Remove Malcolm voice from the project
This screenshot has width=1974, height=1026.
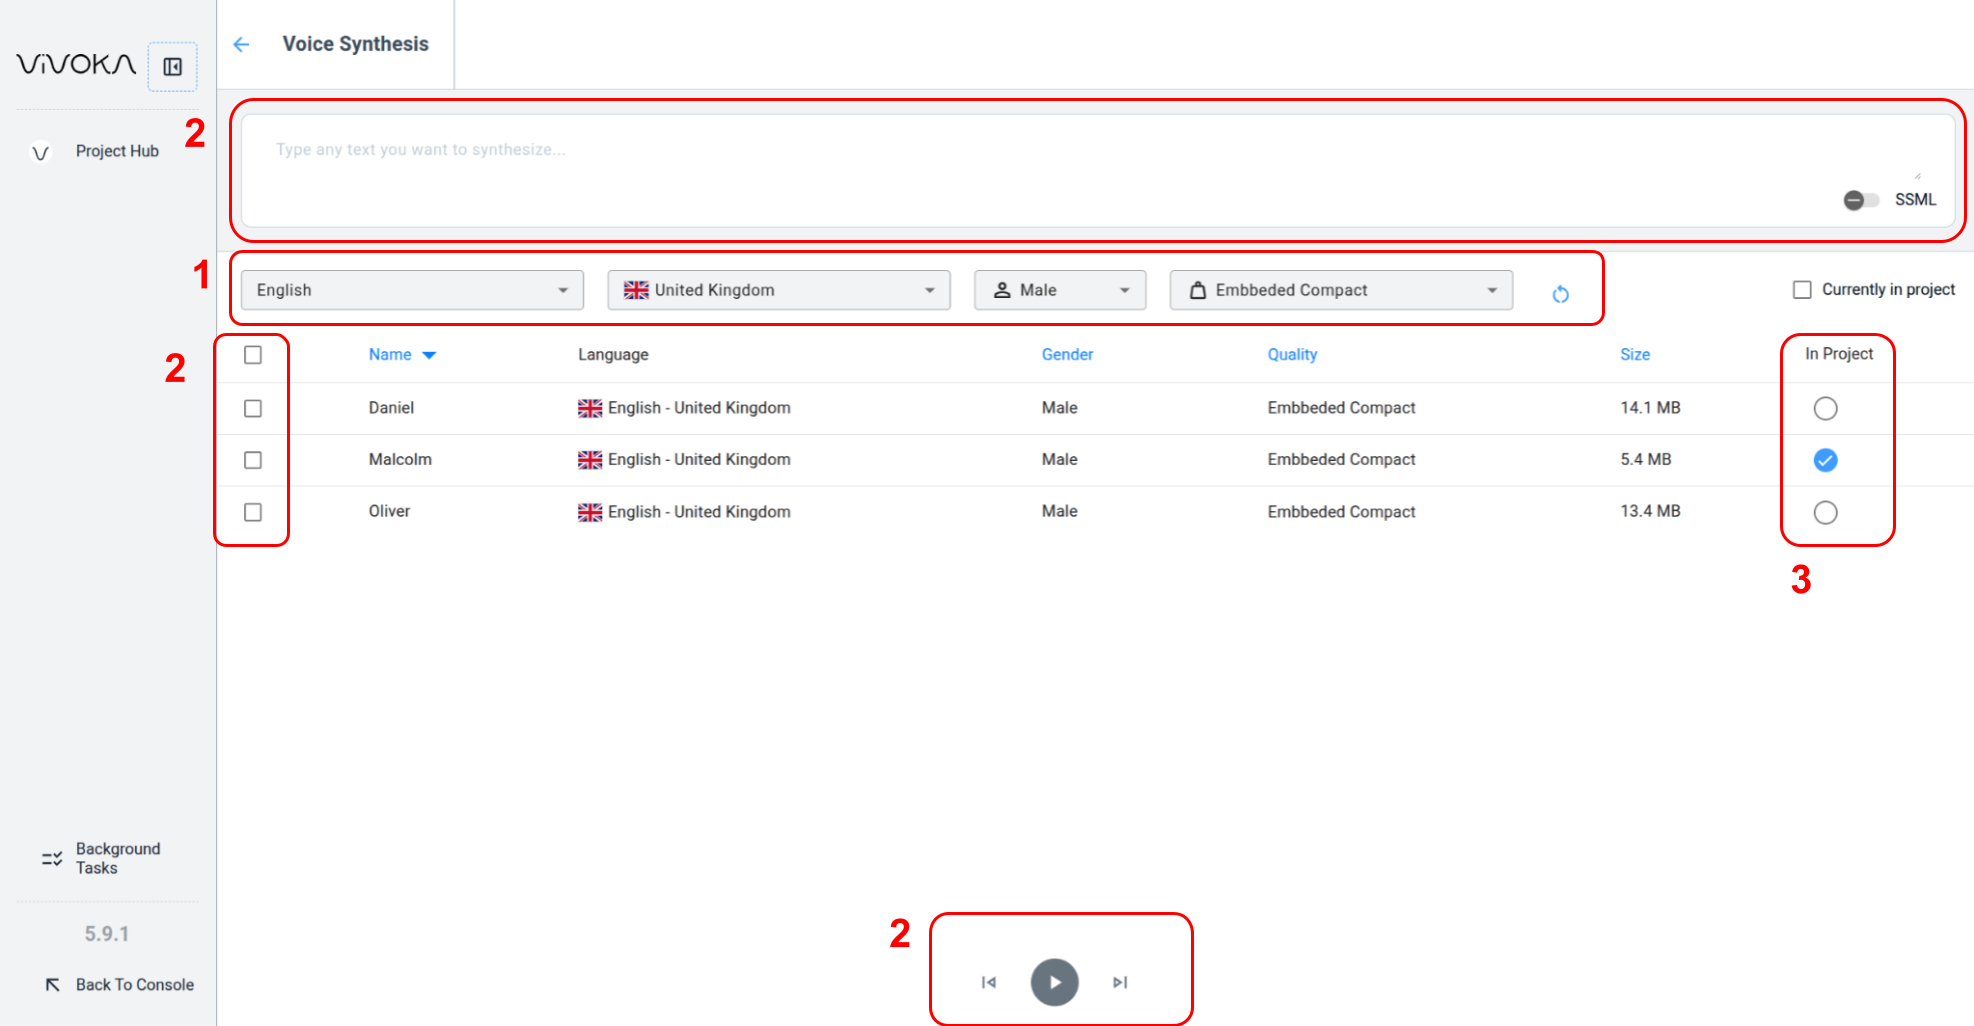(1825, 460)
